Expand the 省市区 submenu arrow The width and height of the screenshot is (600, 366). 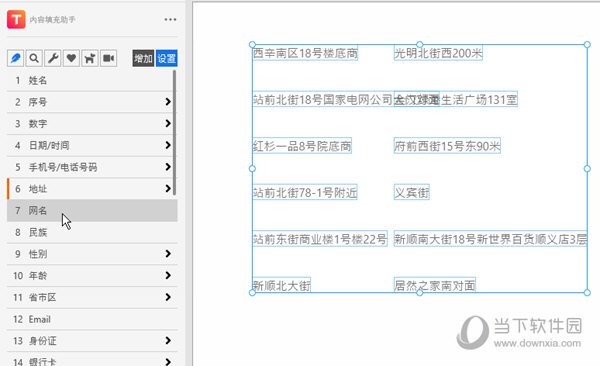(x=168, y=297)
